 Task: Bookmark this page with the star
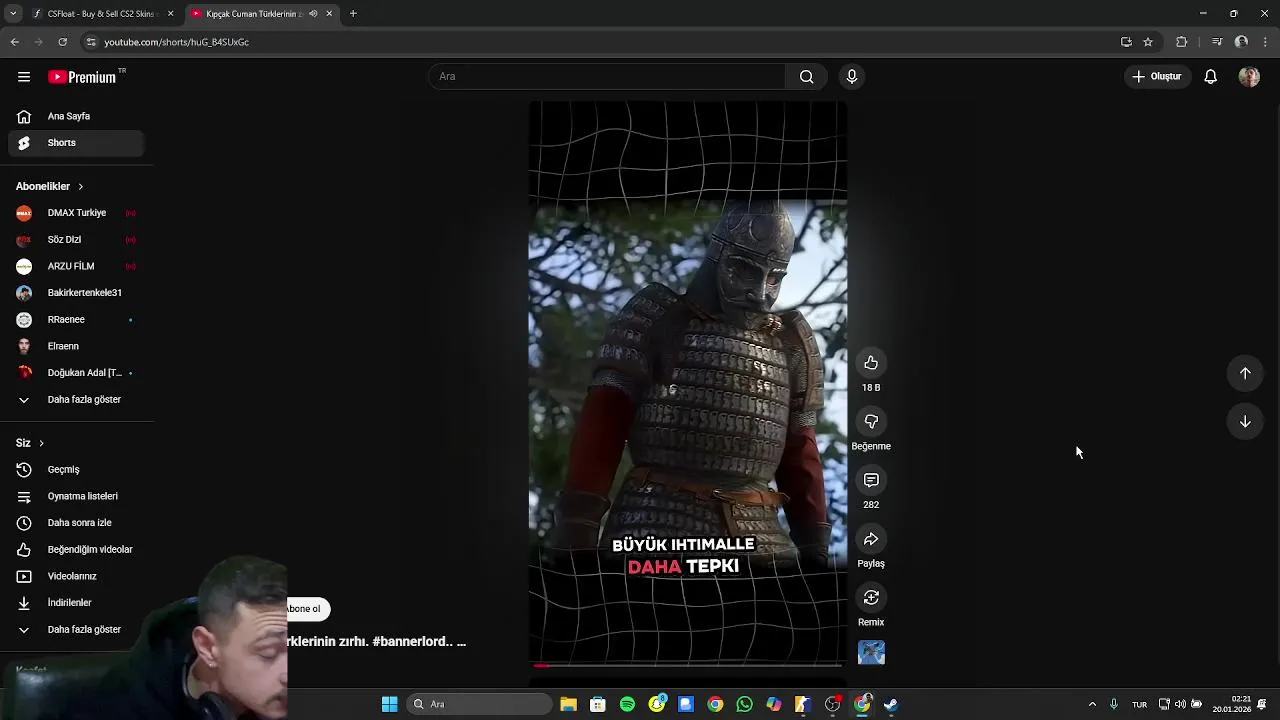(1148, 42)
